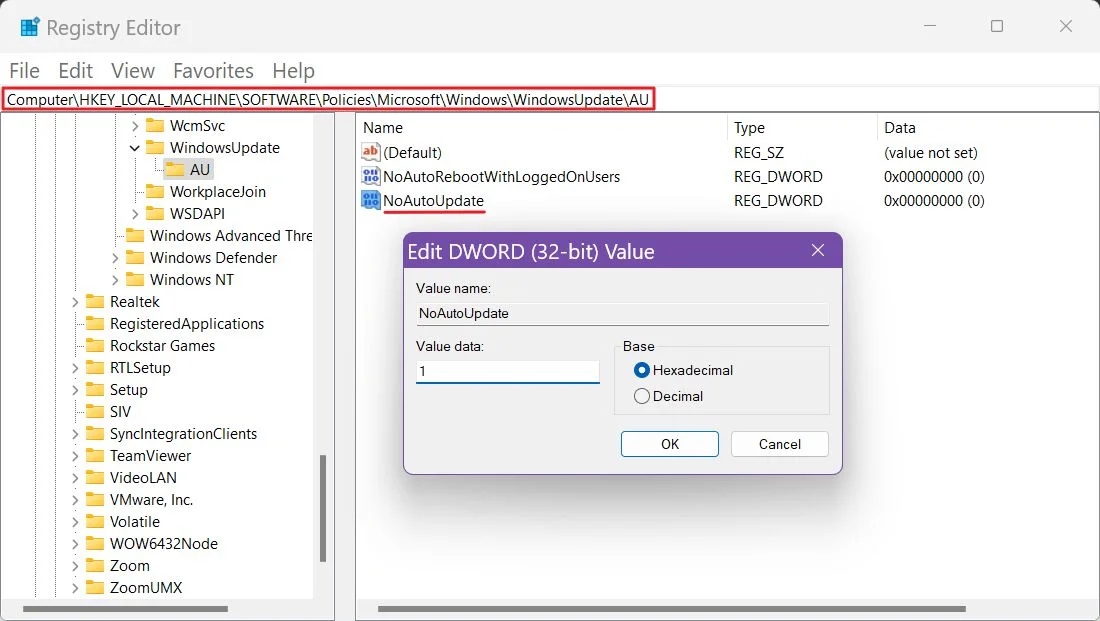Expand the Windows Defender key
The image size is (1100, 621).
tap(115, 258)
